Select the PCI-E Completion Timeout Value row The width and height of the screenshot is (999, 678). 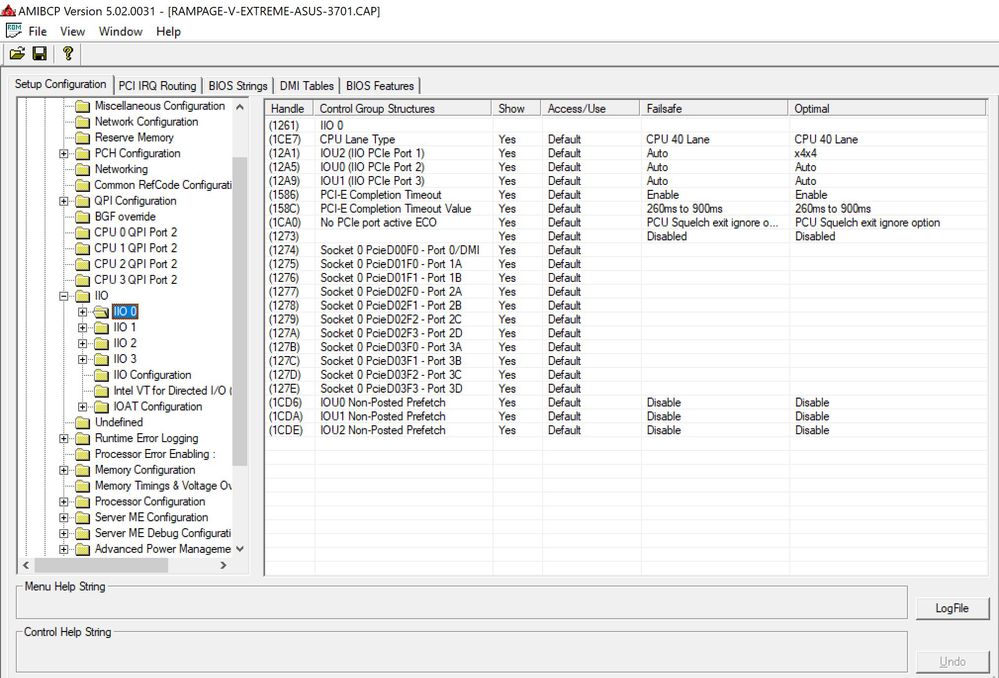[626, 209]
